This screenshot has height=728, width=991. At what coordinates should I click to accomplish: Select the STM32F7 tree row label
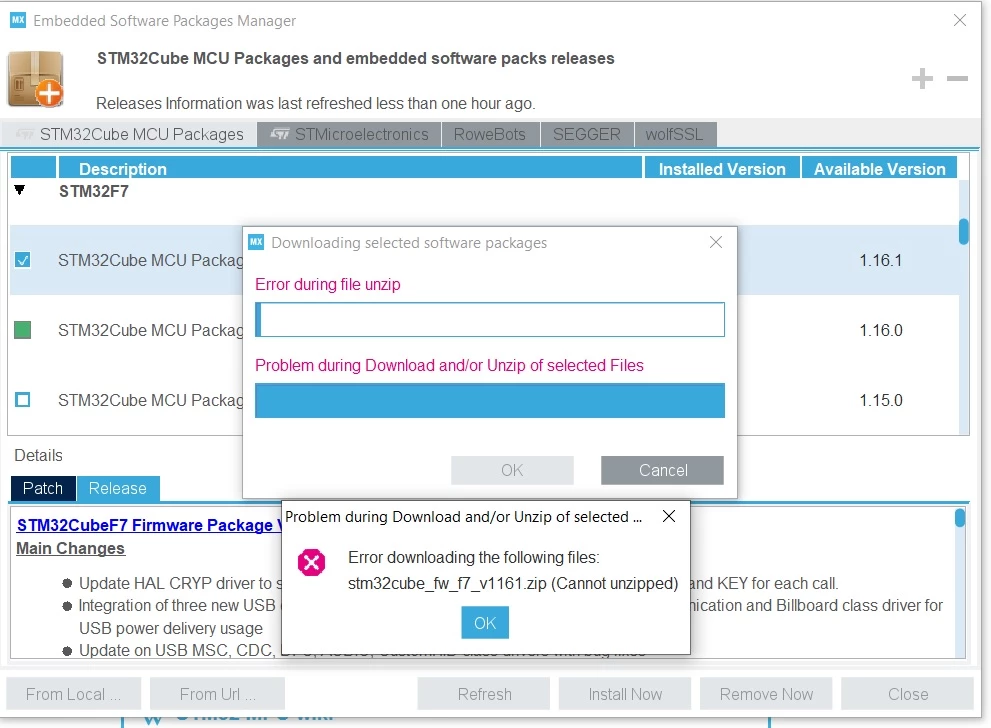click(x=94, y=191)
